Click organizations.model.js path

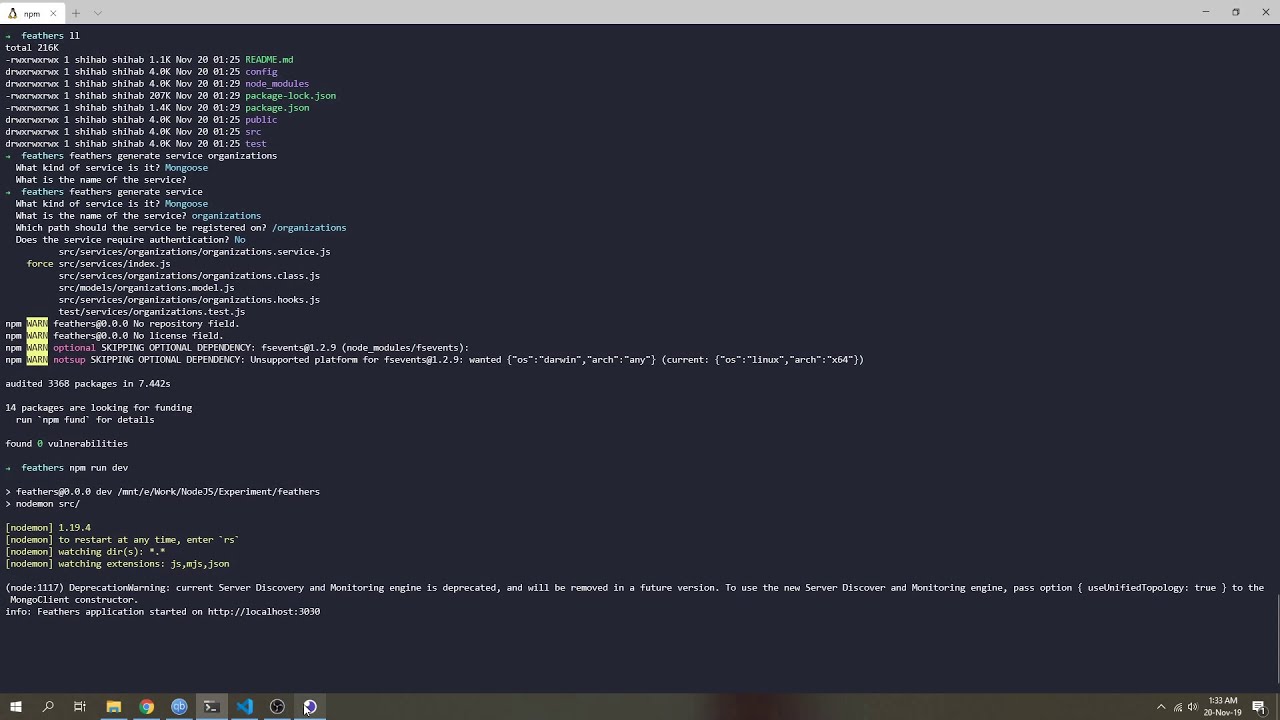click(x=146, y=288)
